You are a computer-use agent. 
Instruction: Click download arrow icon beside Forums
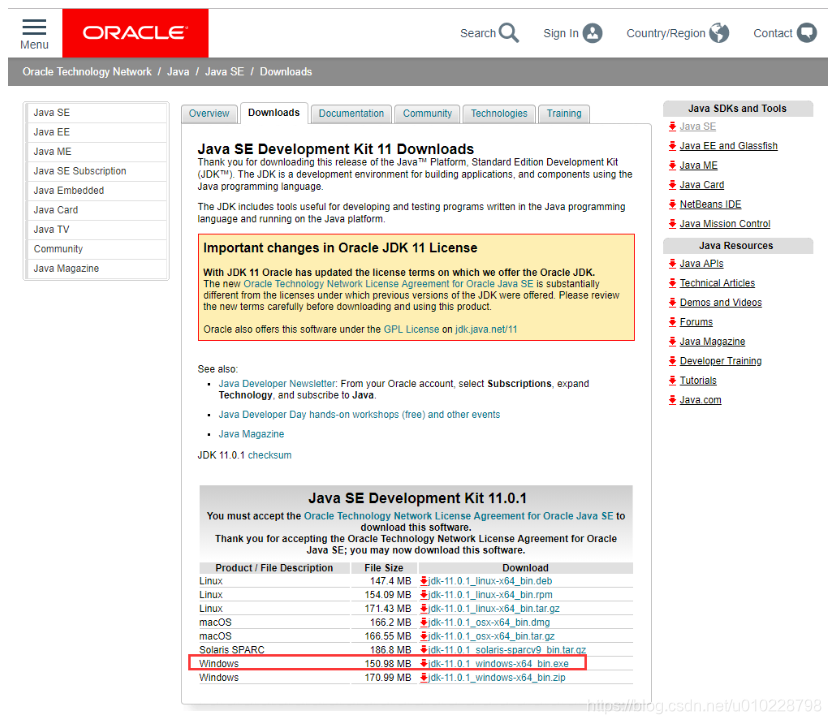pyautogui.click(x=672, y=322)
